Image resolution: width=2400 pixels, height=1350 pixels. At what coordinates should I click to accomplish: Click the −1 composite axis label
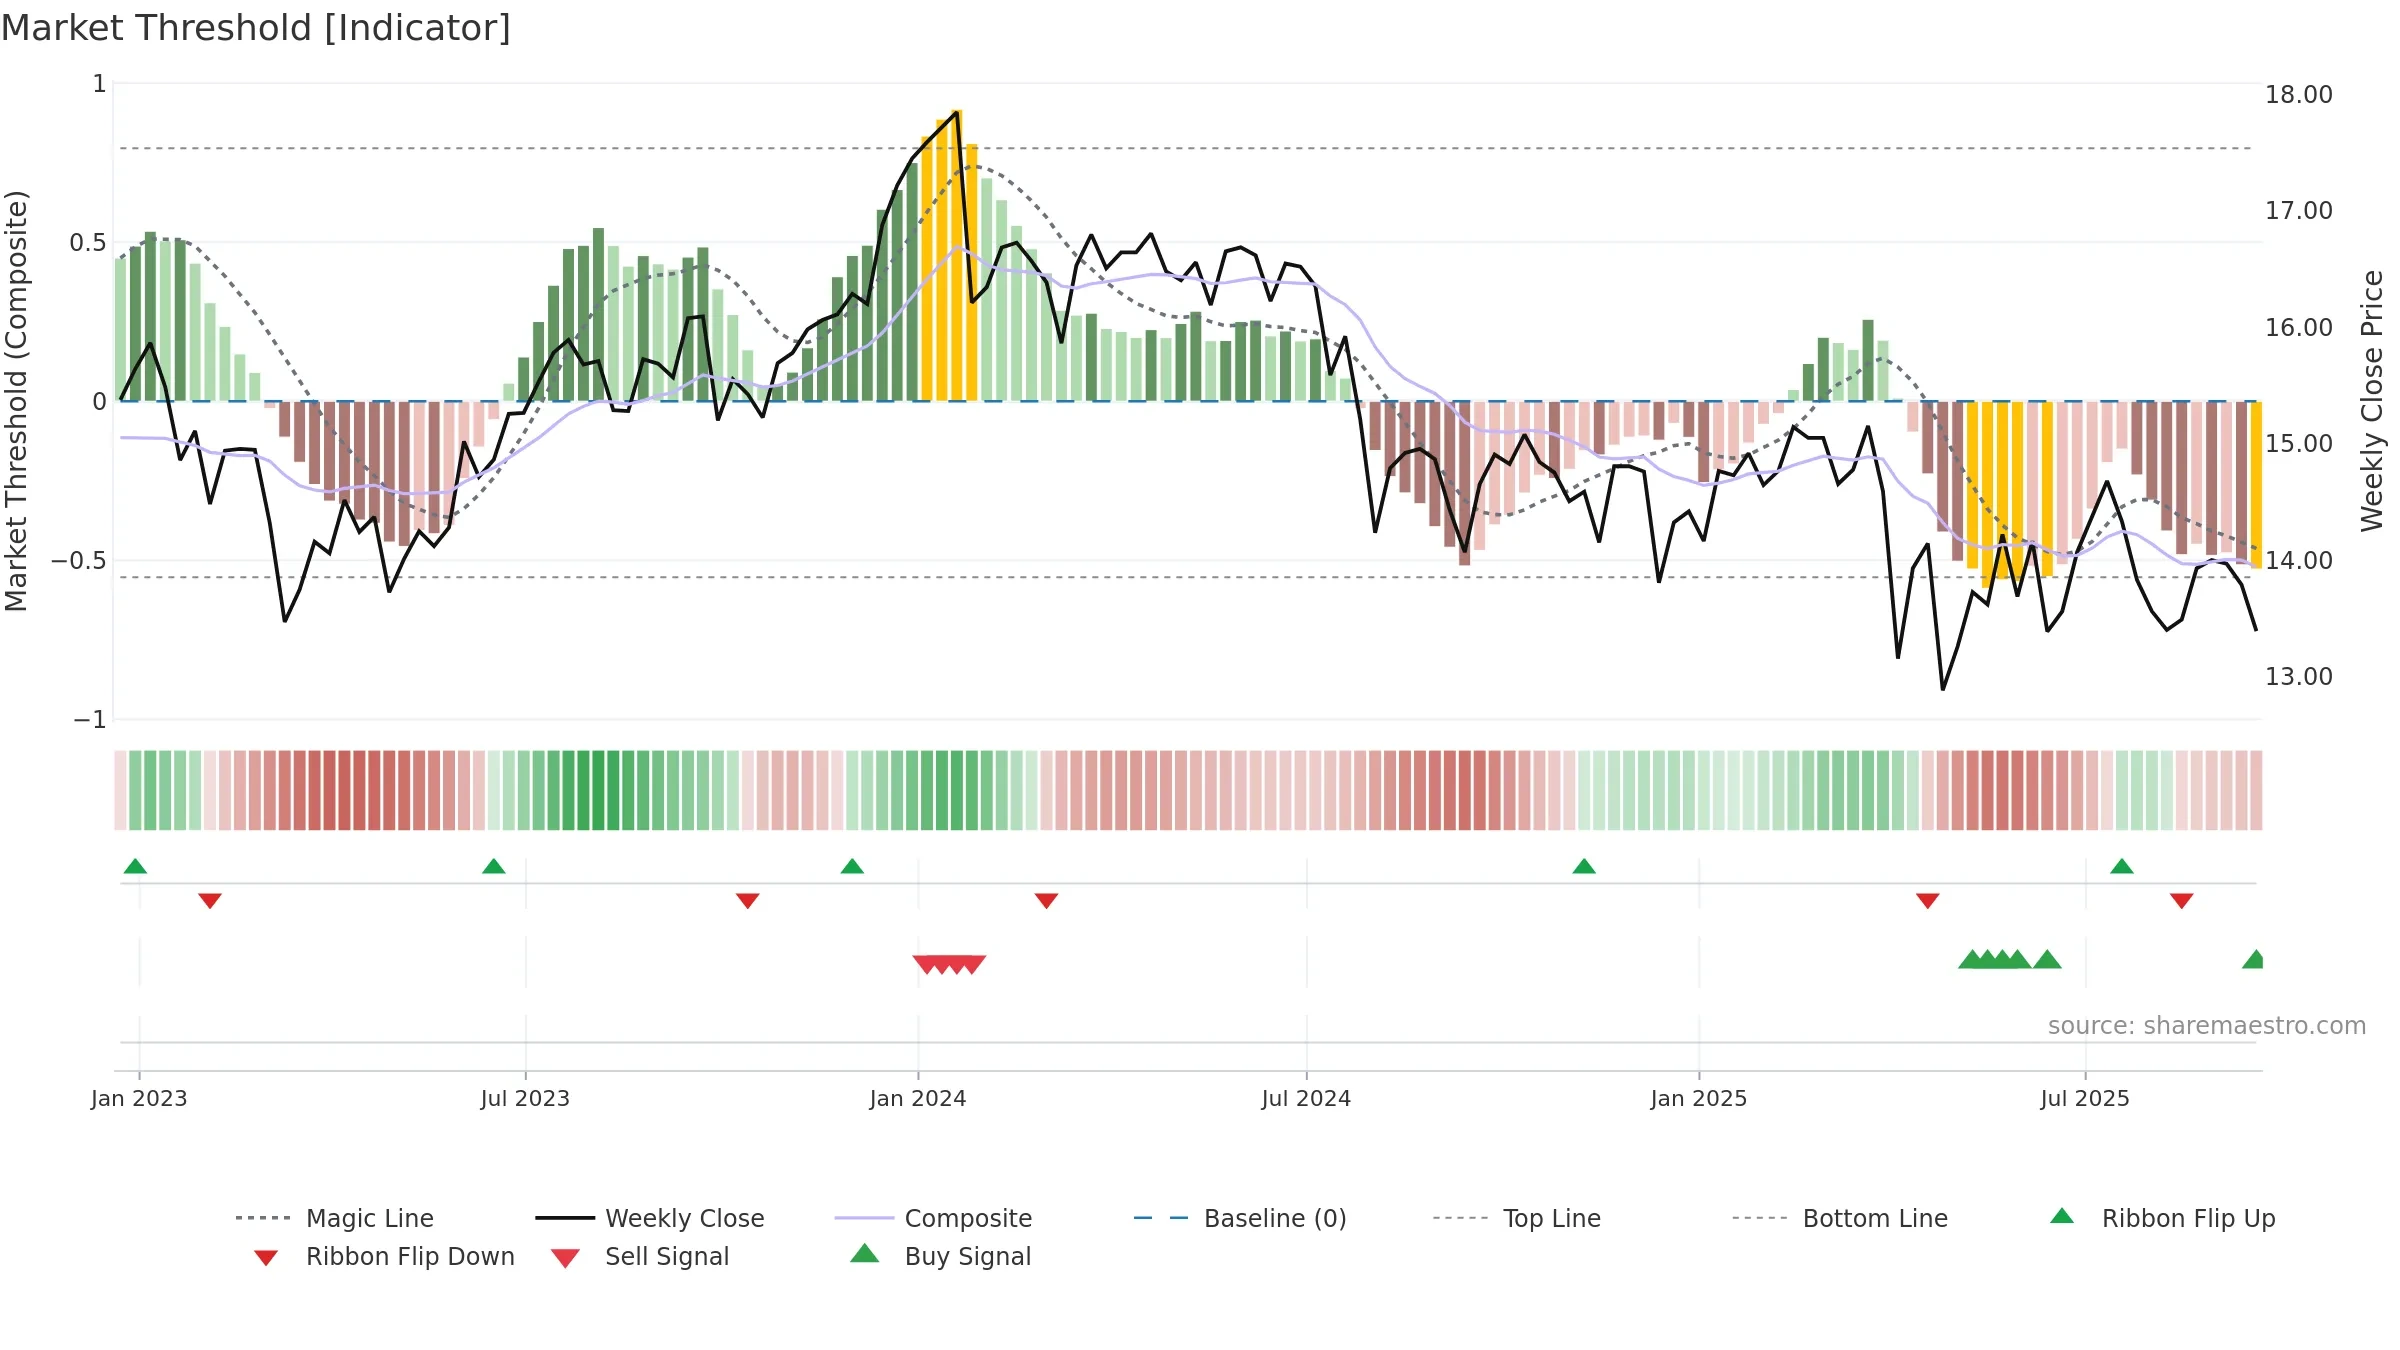point(90,720)
